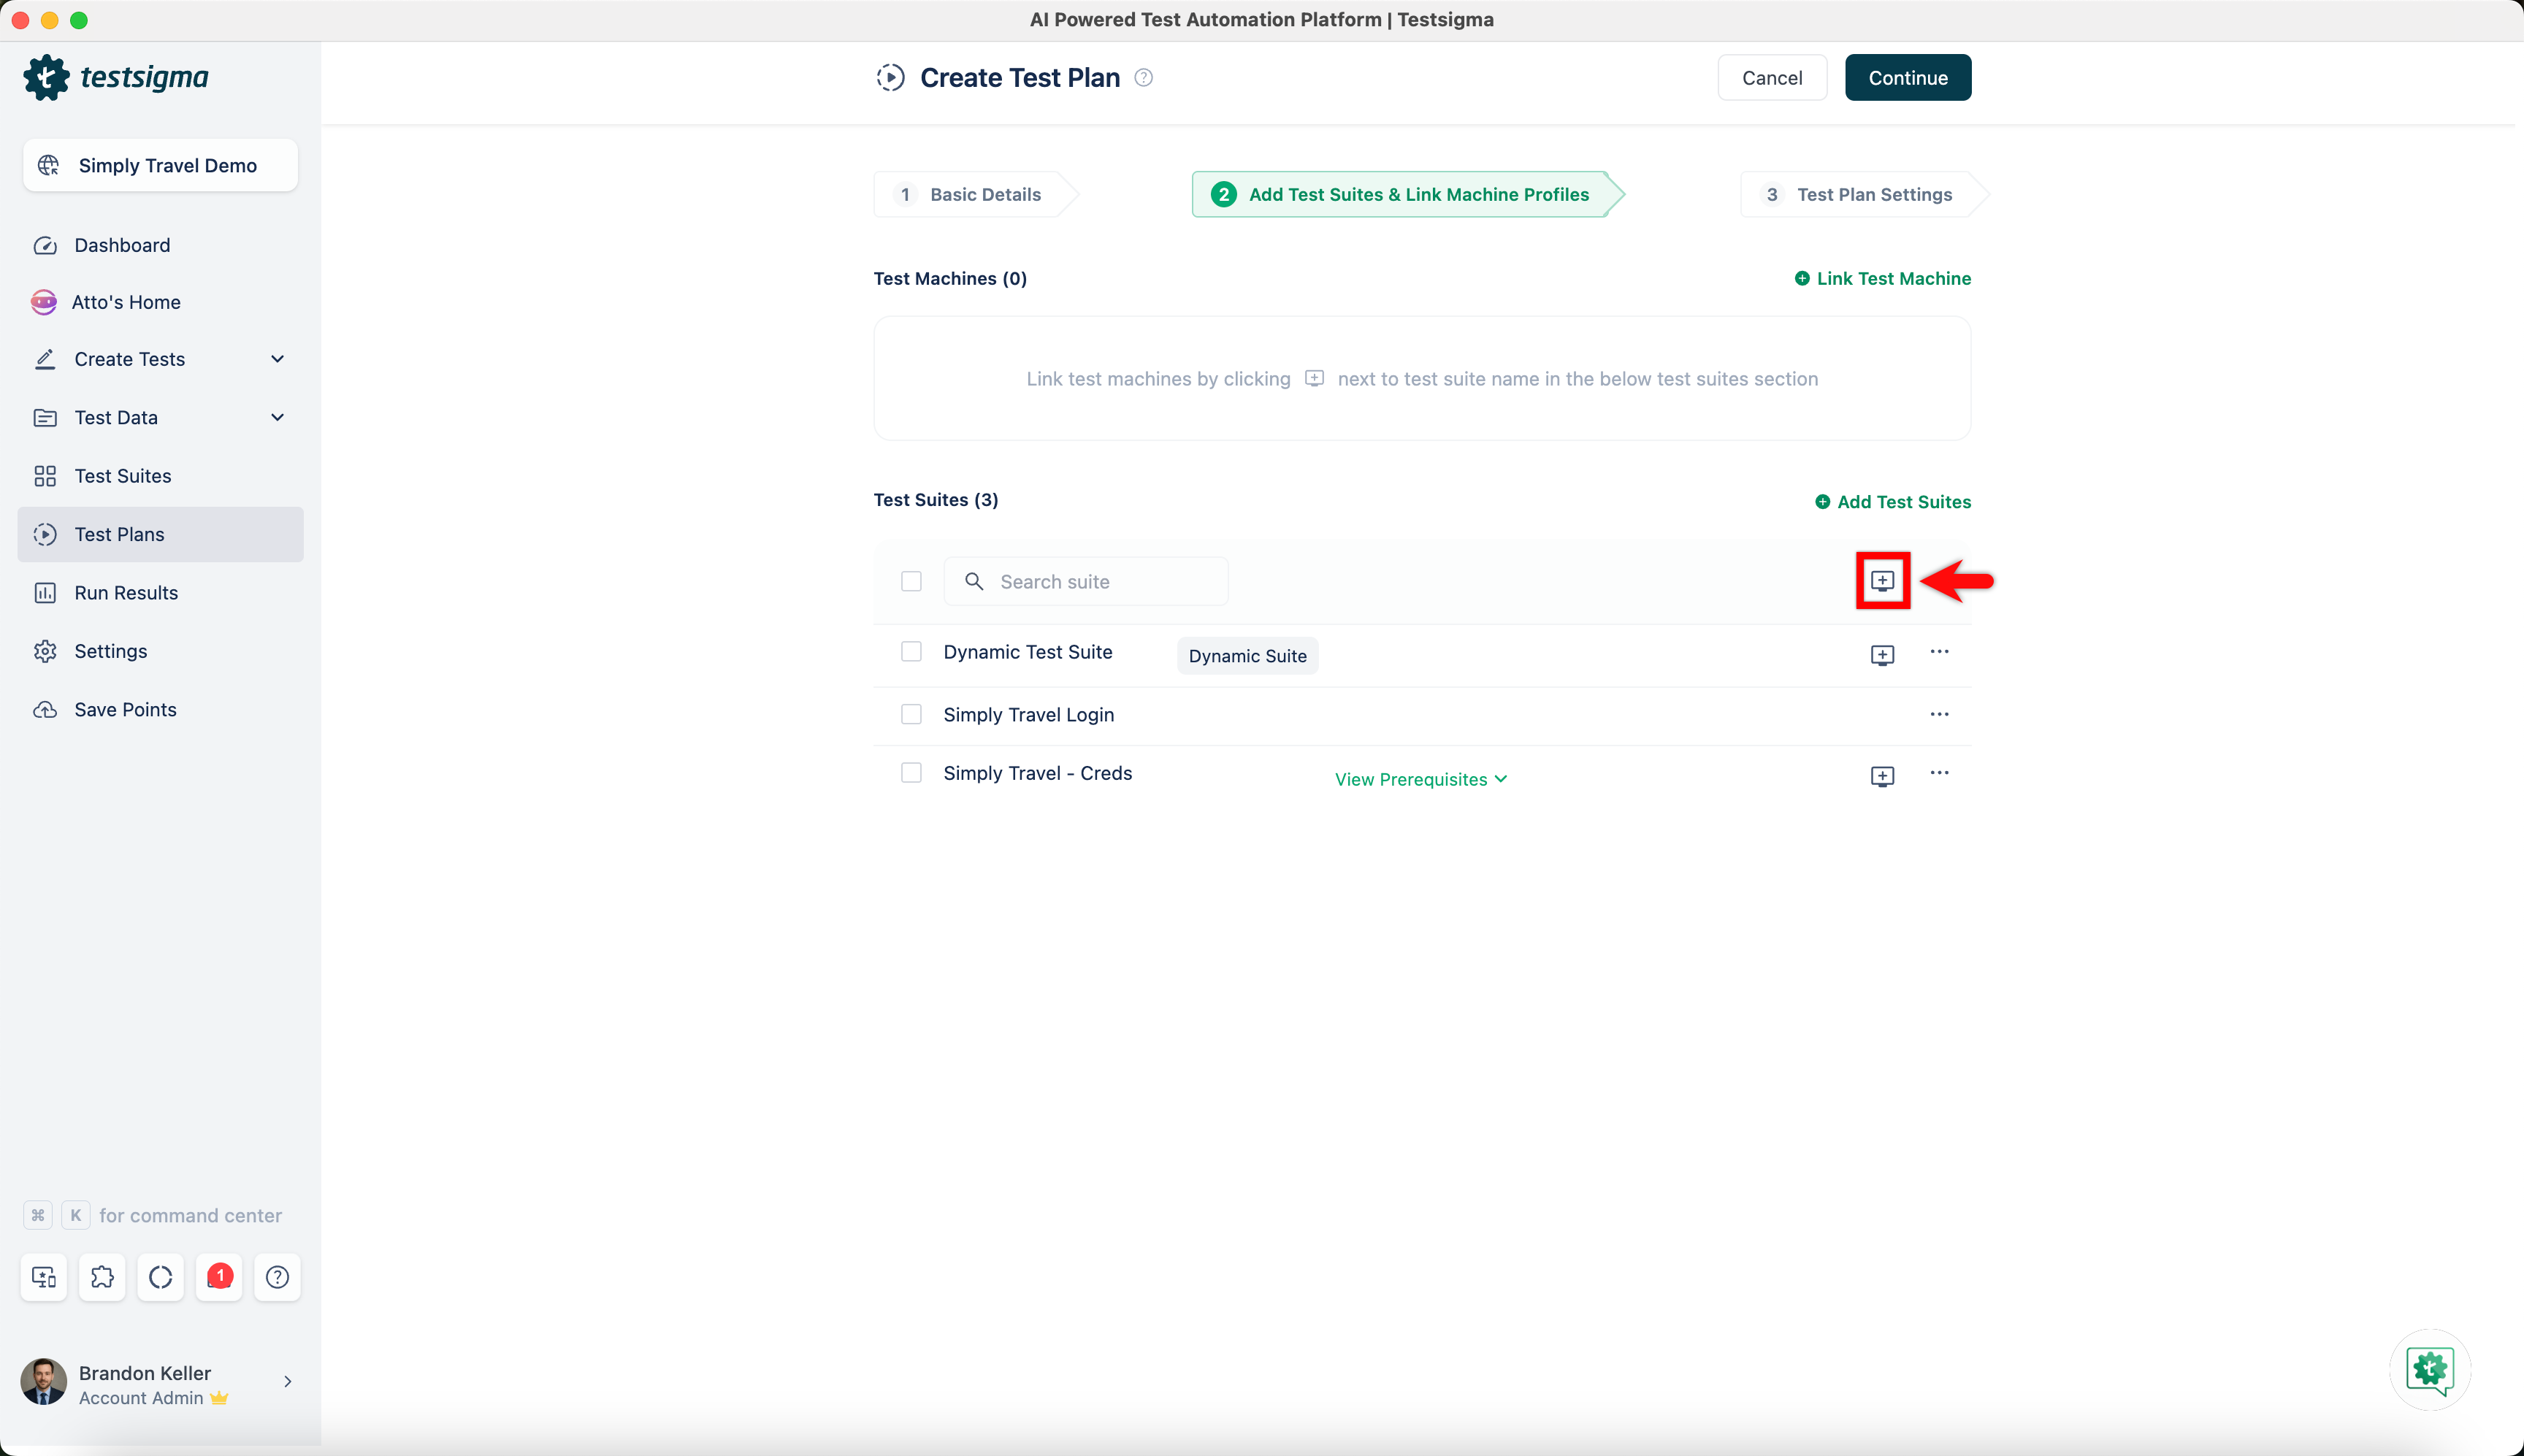Open help question-mark icon in bottom bar

click(x=277, y=1277)
